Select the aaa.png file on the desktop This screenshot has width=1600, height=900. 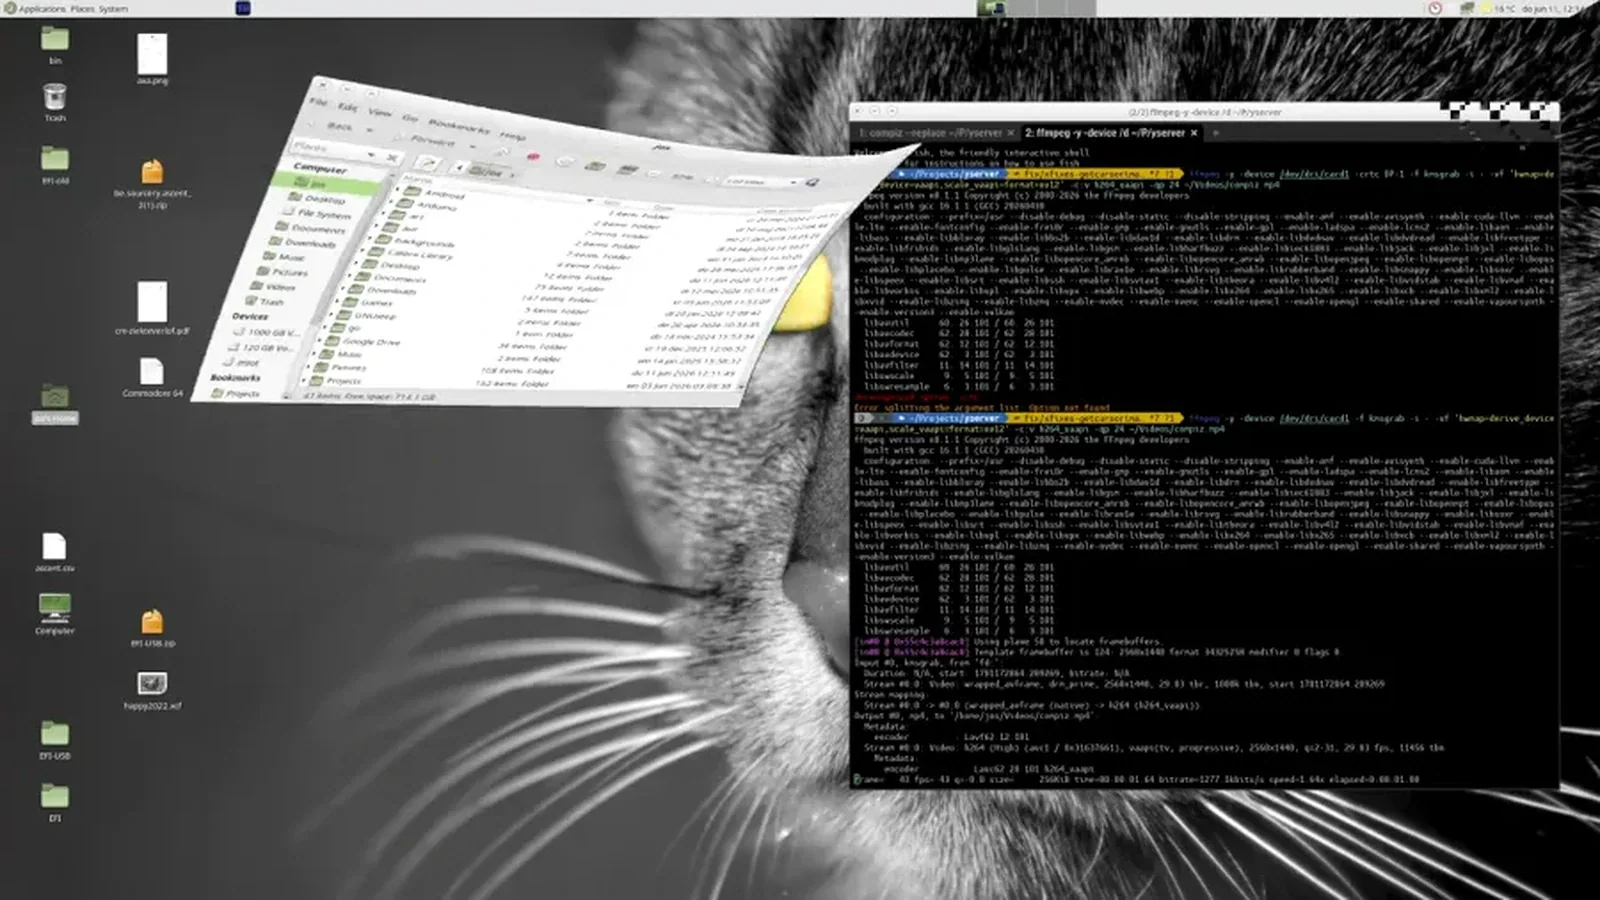(152, 58)
